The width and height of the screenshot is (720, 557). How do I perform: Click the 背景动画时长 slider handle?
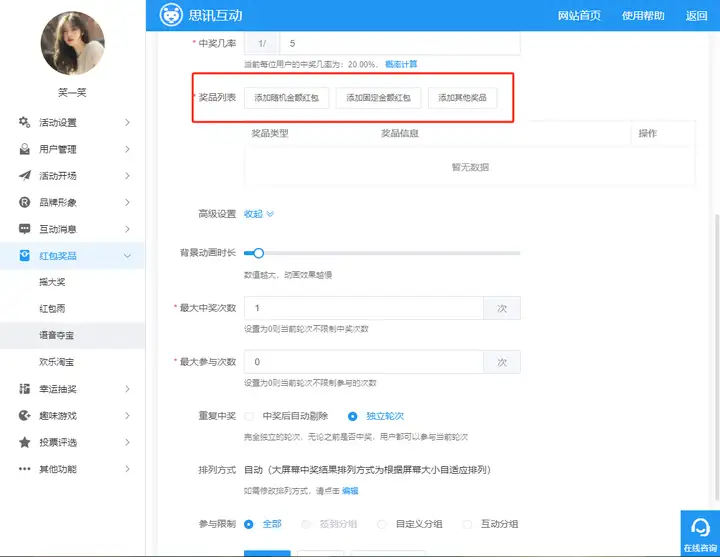click(x=259, y=253)
